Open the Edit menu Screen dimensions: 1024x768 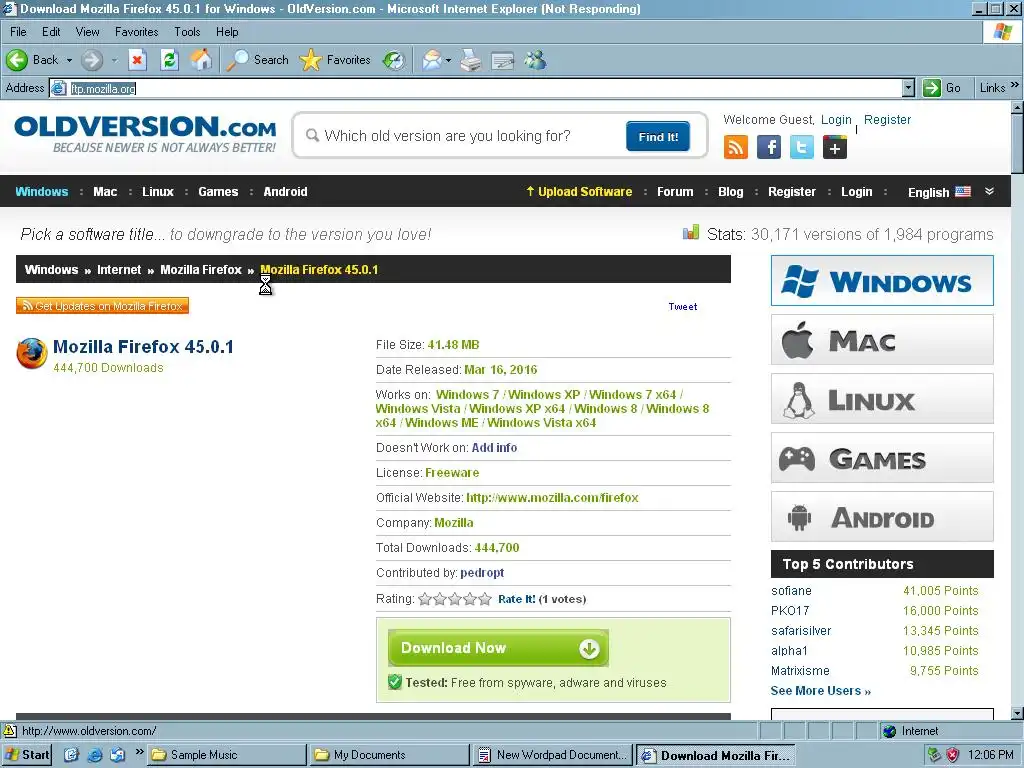[51, 31]
